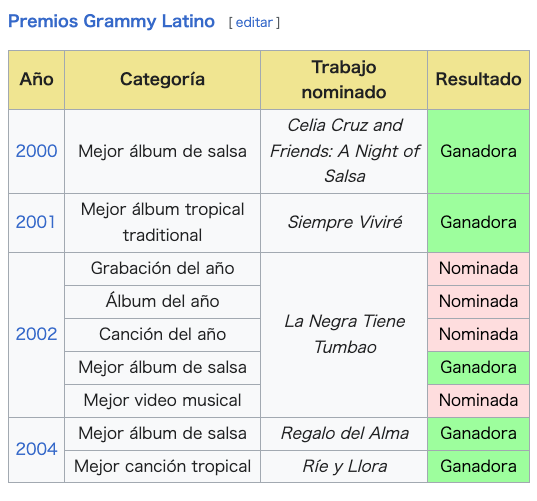Viewport: 537px width, 501px height.
Task: Select the Grabación del año cell
Action: pyautogui.click(x=162, y=268)
